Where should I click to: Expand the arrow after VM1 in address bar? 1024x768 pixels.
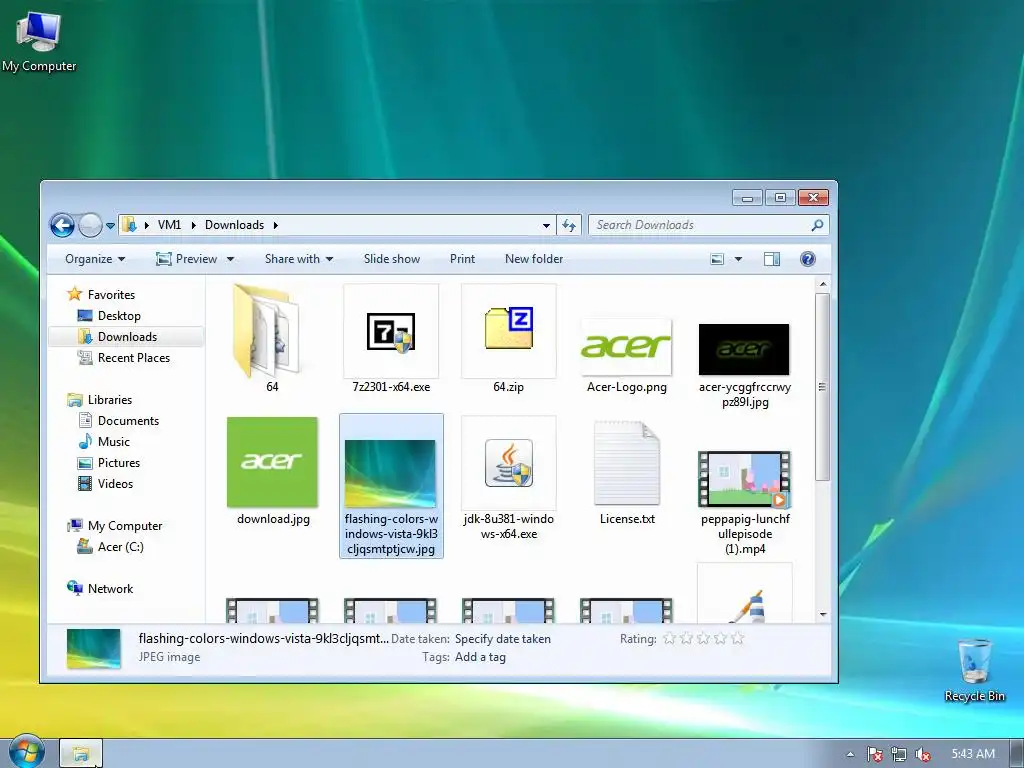(194, 225)
